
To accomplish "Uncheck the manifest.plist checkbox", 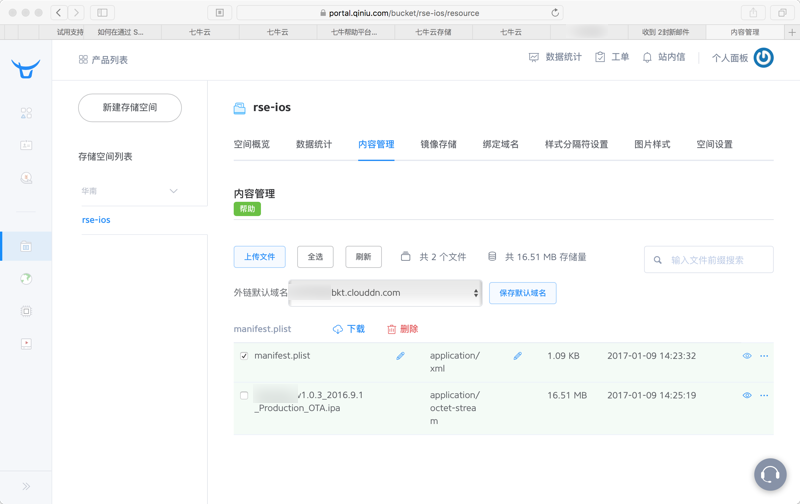I will [x=244, y=356].
